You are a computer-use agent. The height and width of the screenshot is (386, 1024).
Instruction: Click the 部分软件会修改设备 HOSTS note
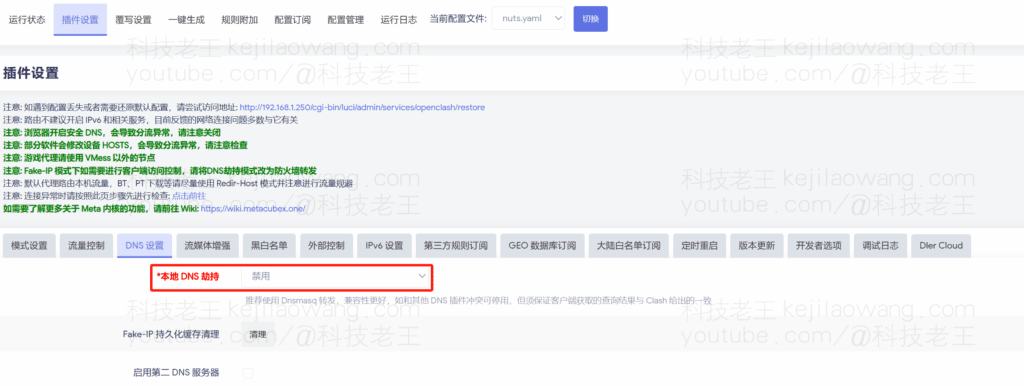coord(125,145)
